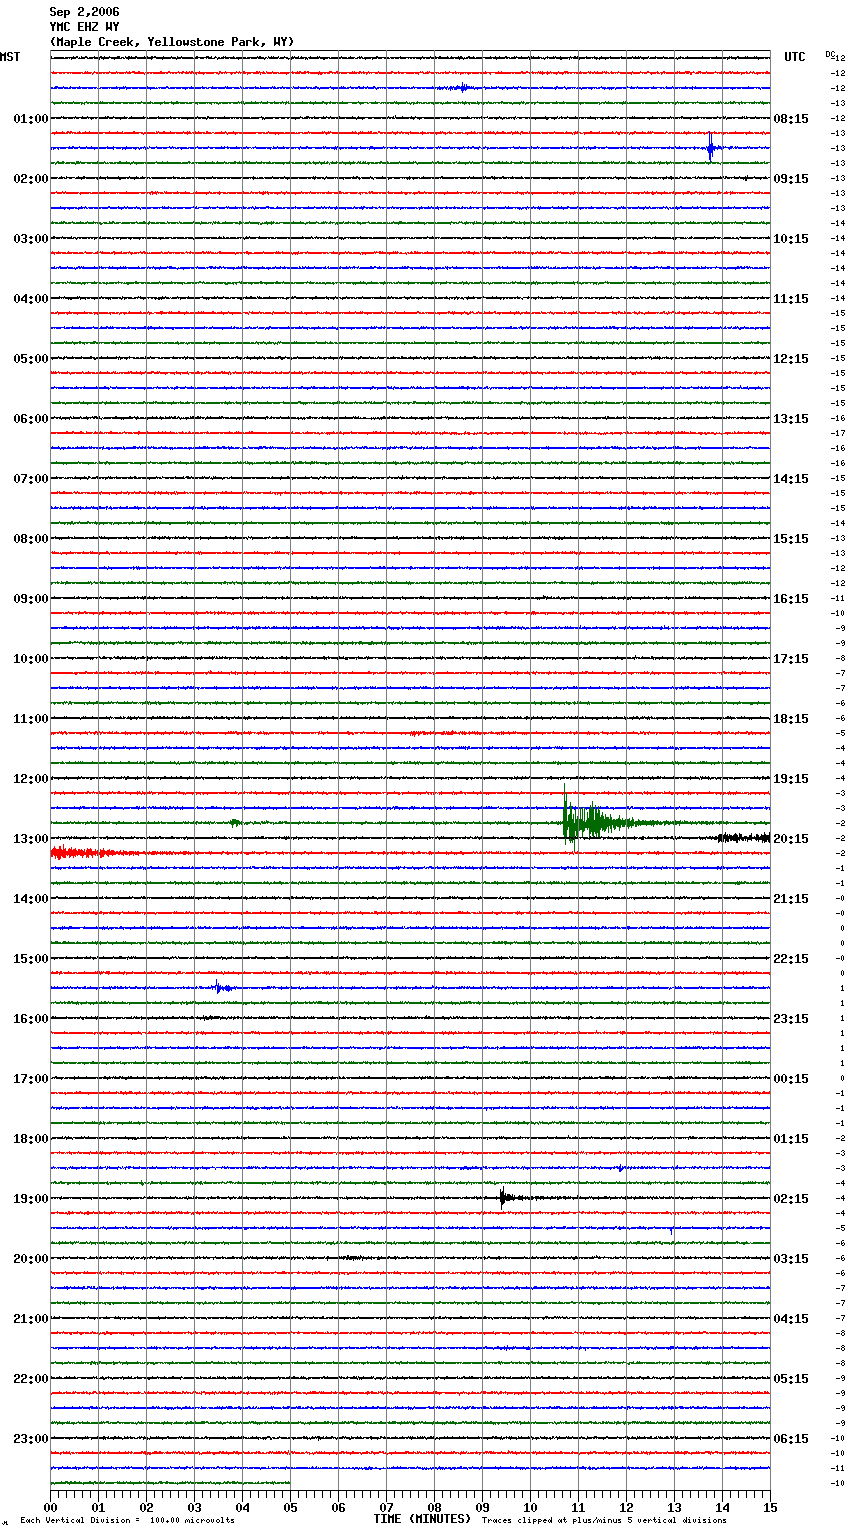The width and height of the screenshot is (850, 1534).
Task: Click the 06:15 UTC time label
Action: tap(791, 1439)
